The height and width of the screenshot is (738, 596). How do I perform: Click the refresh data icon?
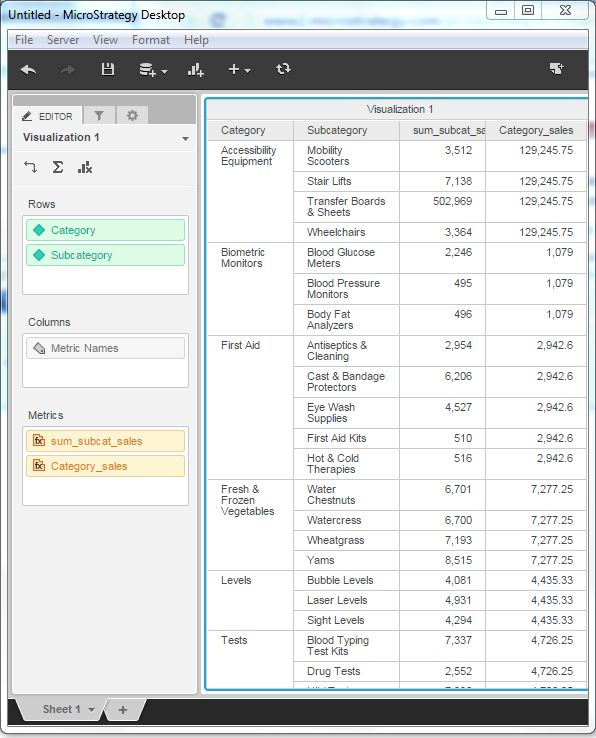click(283, 69)
